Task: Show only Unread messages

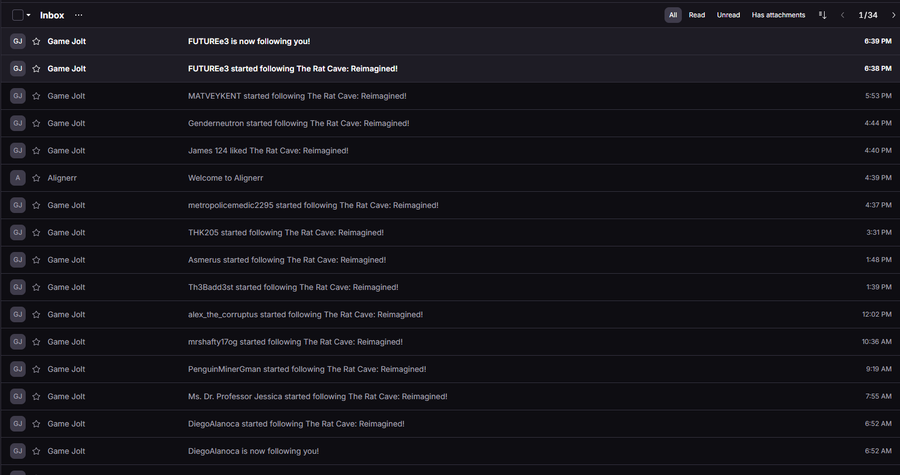Action: coord(728,15)
